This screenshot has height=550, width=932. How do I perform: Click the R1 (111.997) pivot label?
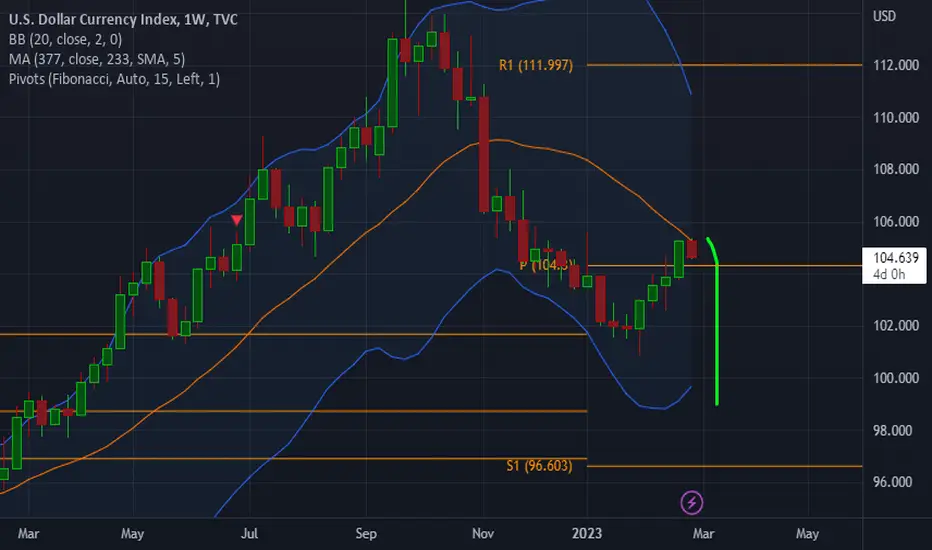coord(536,65)
